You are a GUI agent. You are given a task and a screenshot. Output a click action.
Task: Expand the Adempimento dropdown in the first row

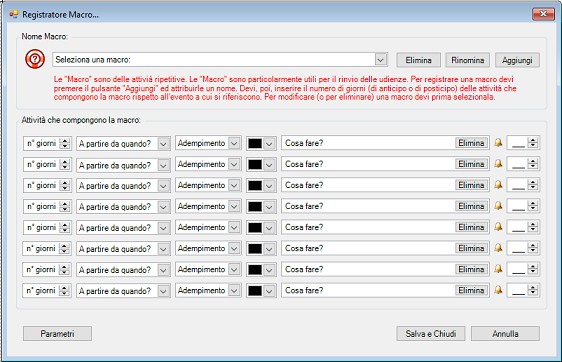coord(234,143)
